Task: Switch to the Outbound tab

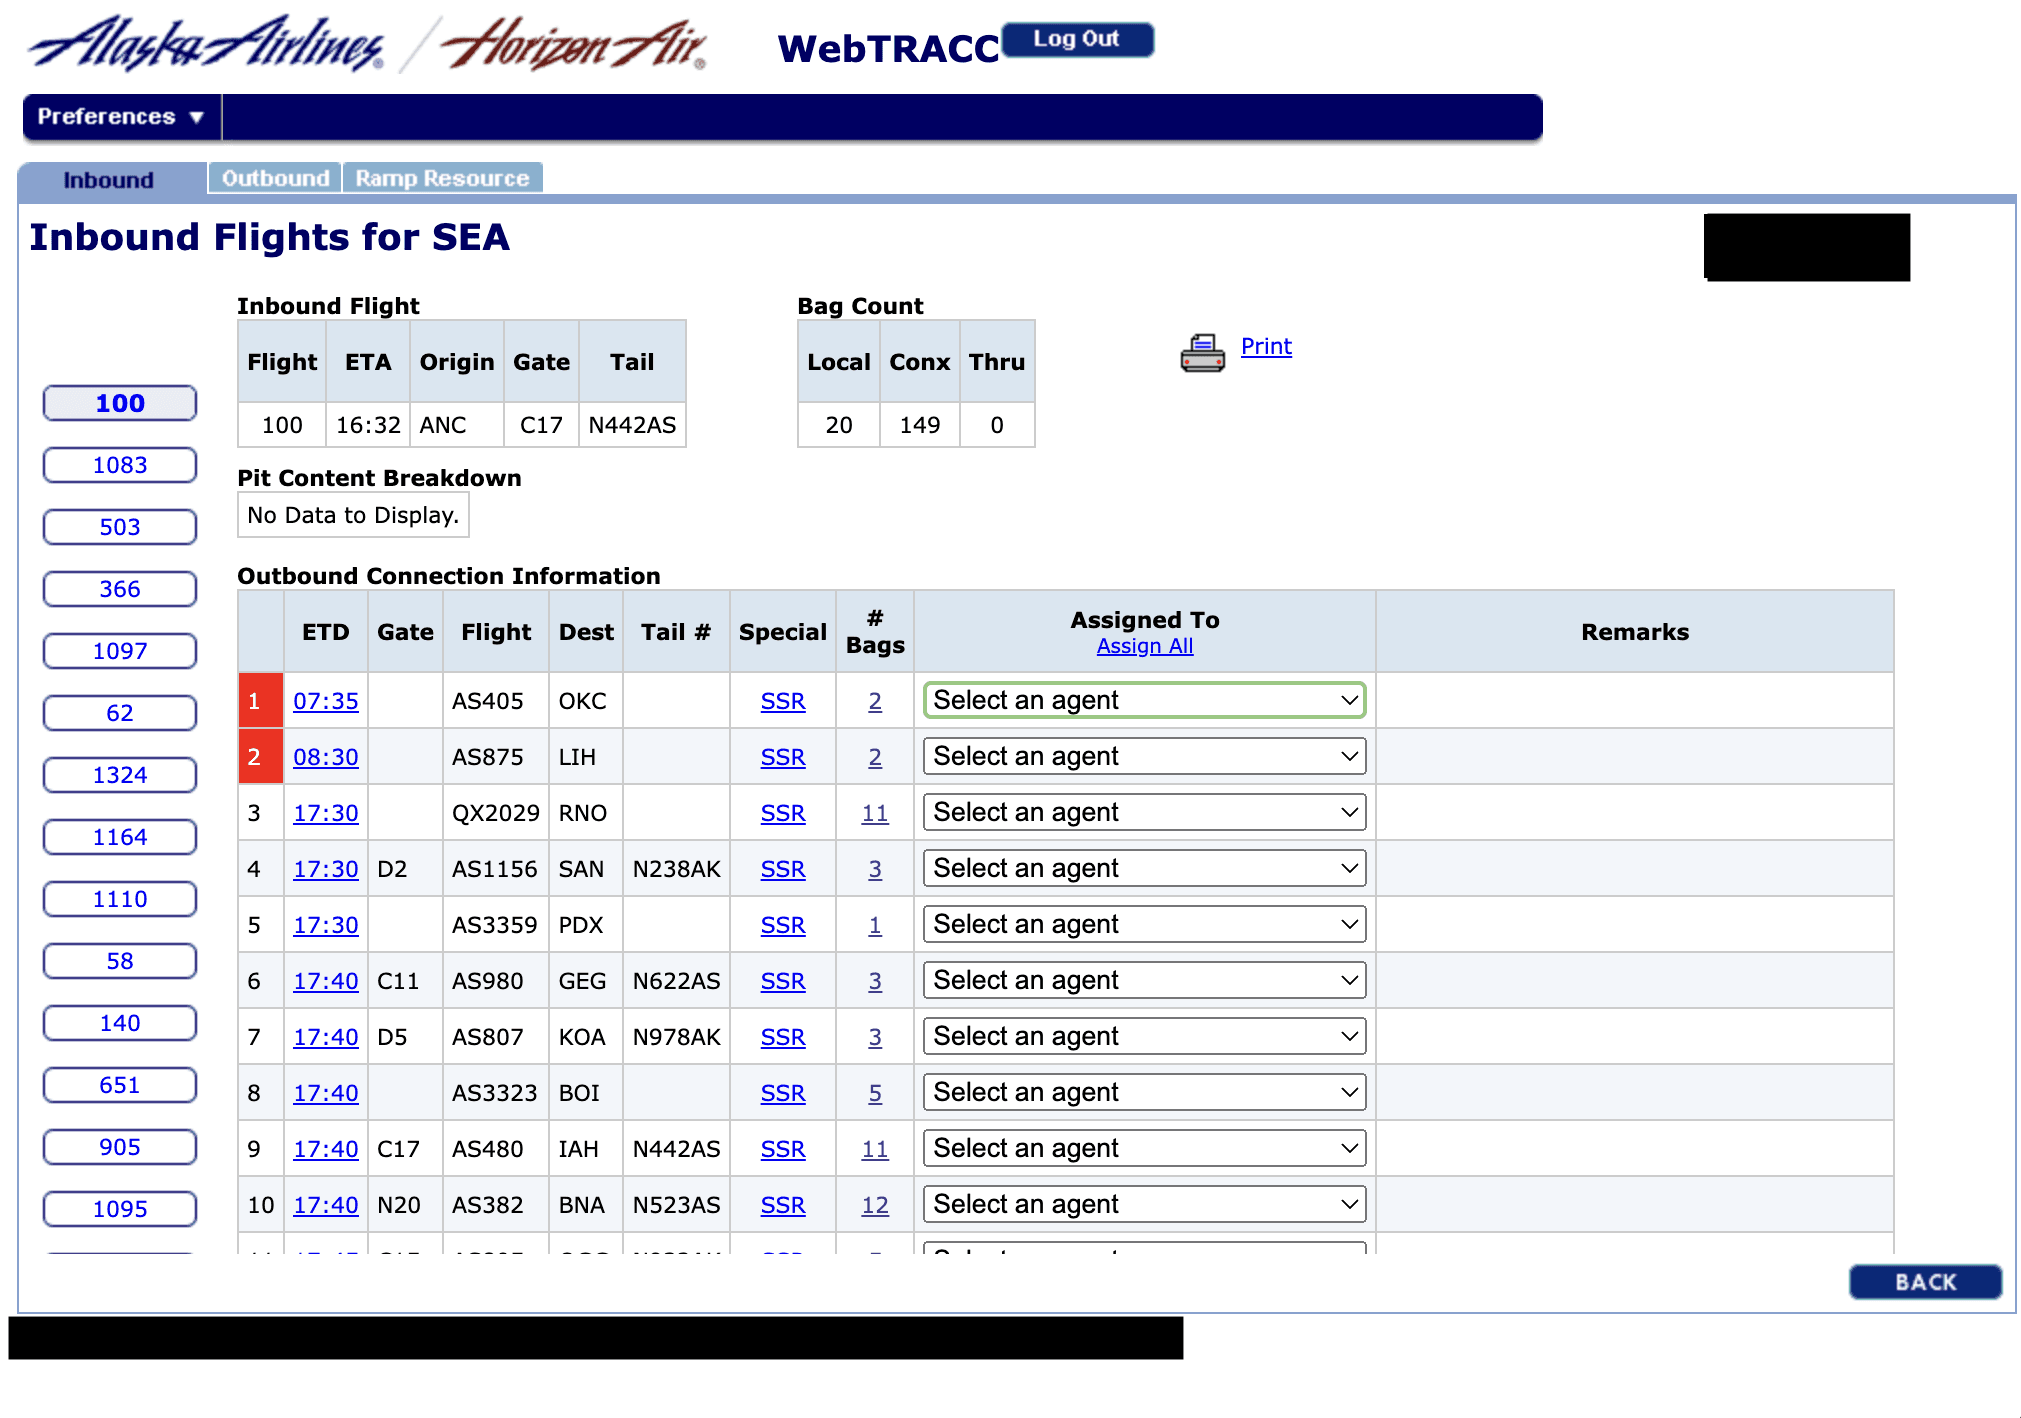Action: tap(275, 178)
